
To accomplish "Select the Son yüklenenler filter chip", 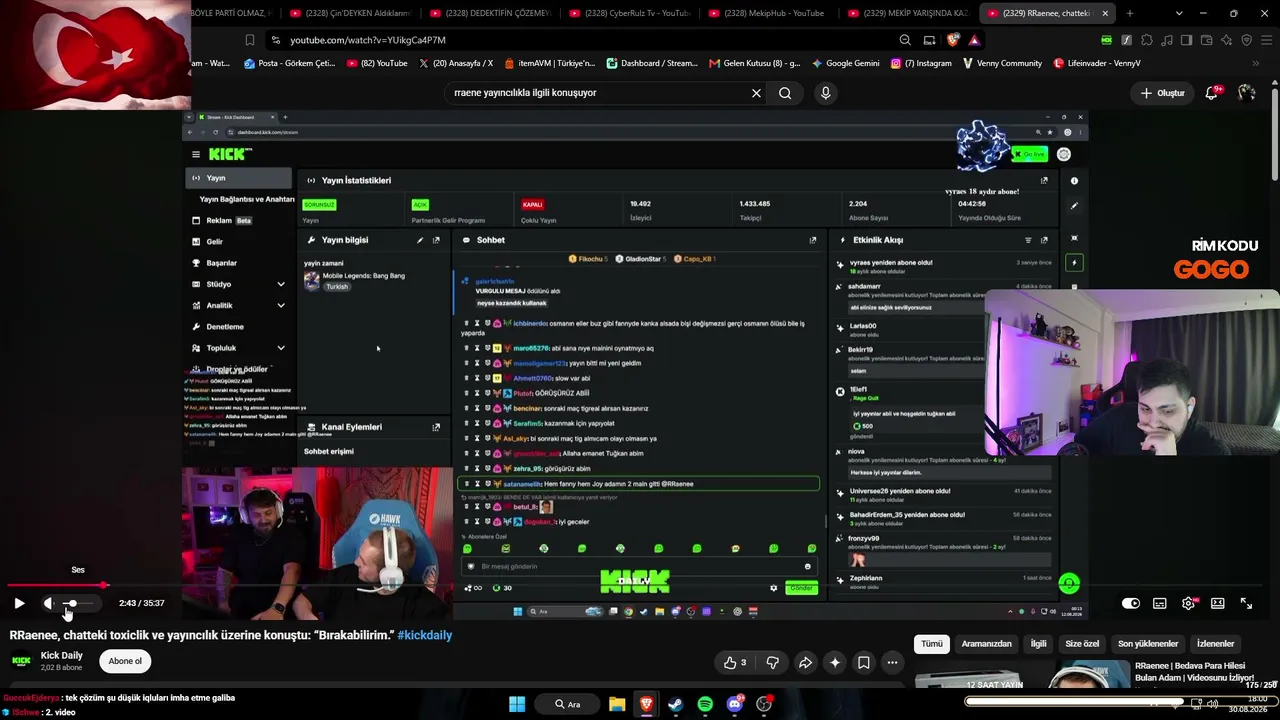I will [1148, 644].
